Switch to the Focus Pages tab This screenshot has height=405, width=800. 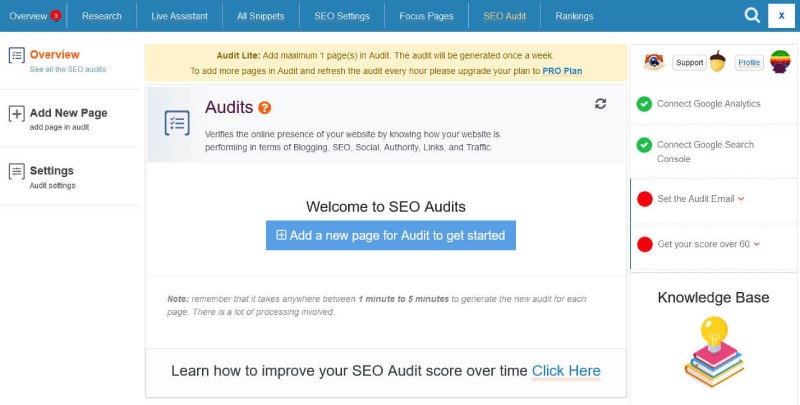427,16
